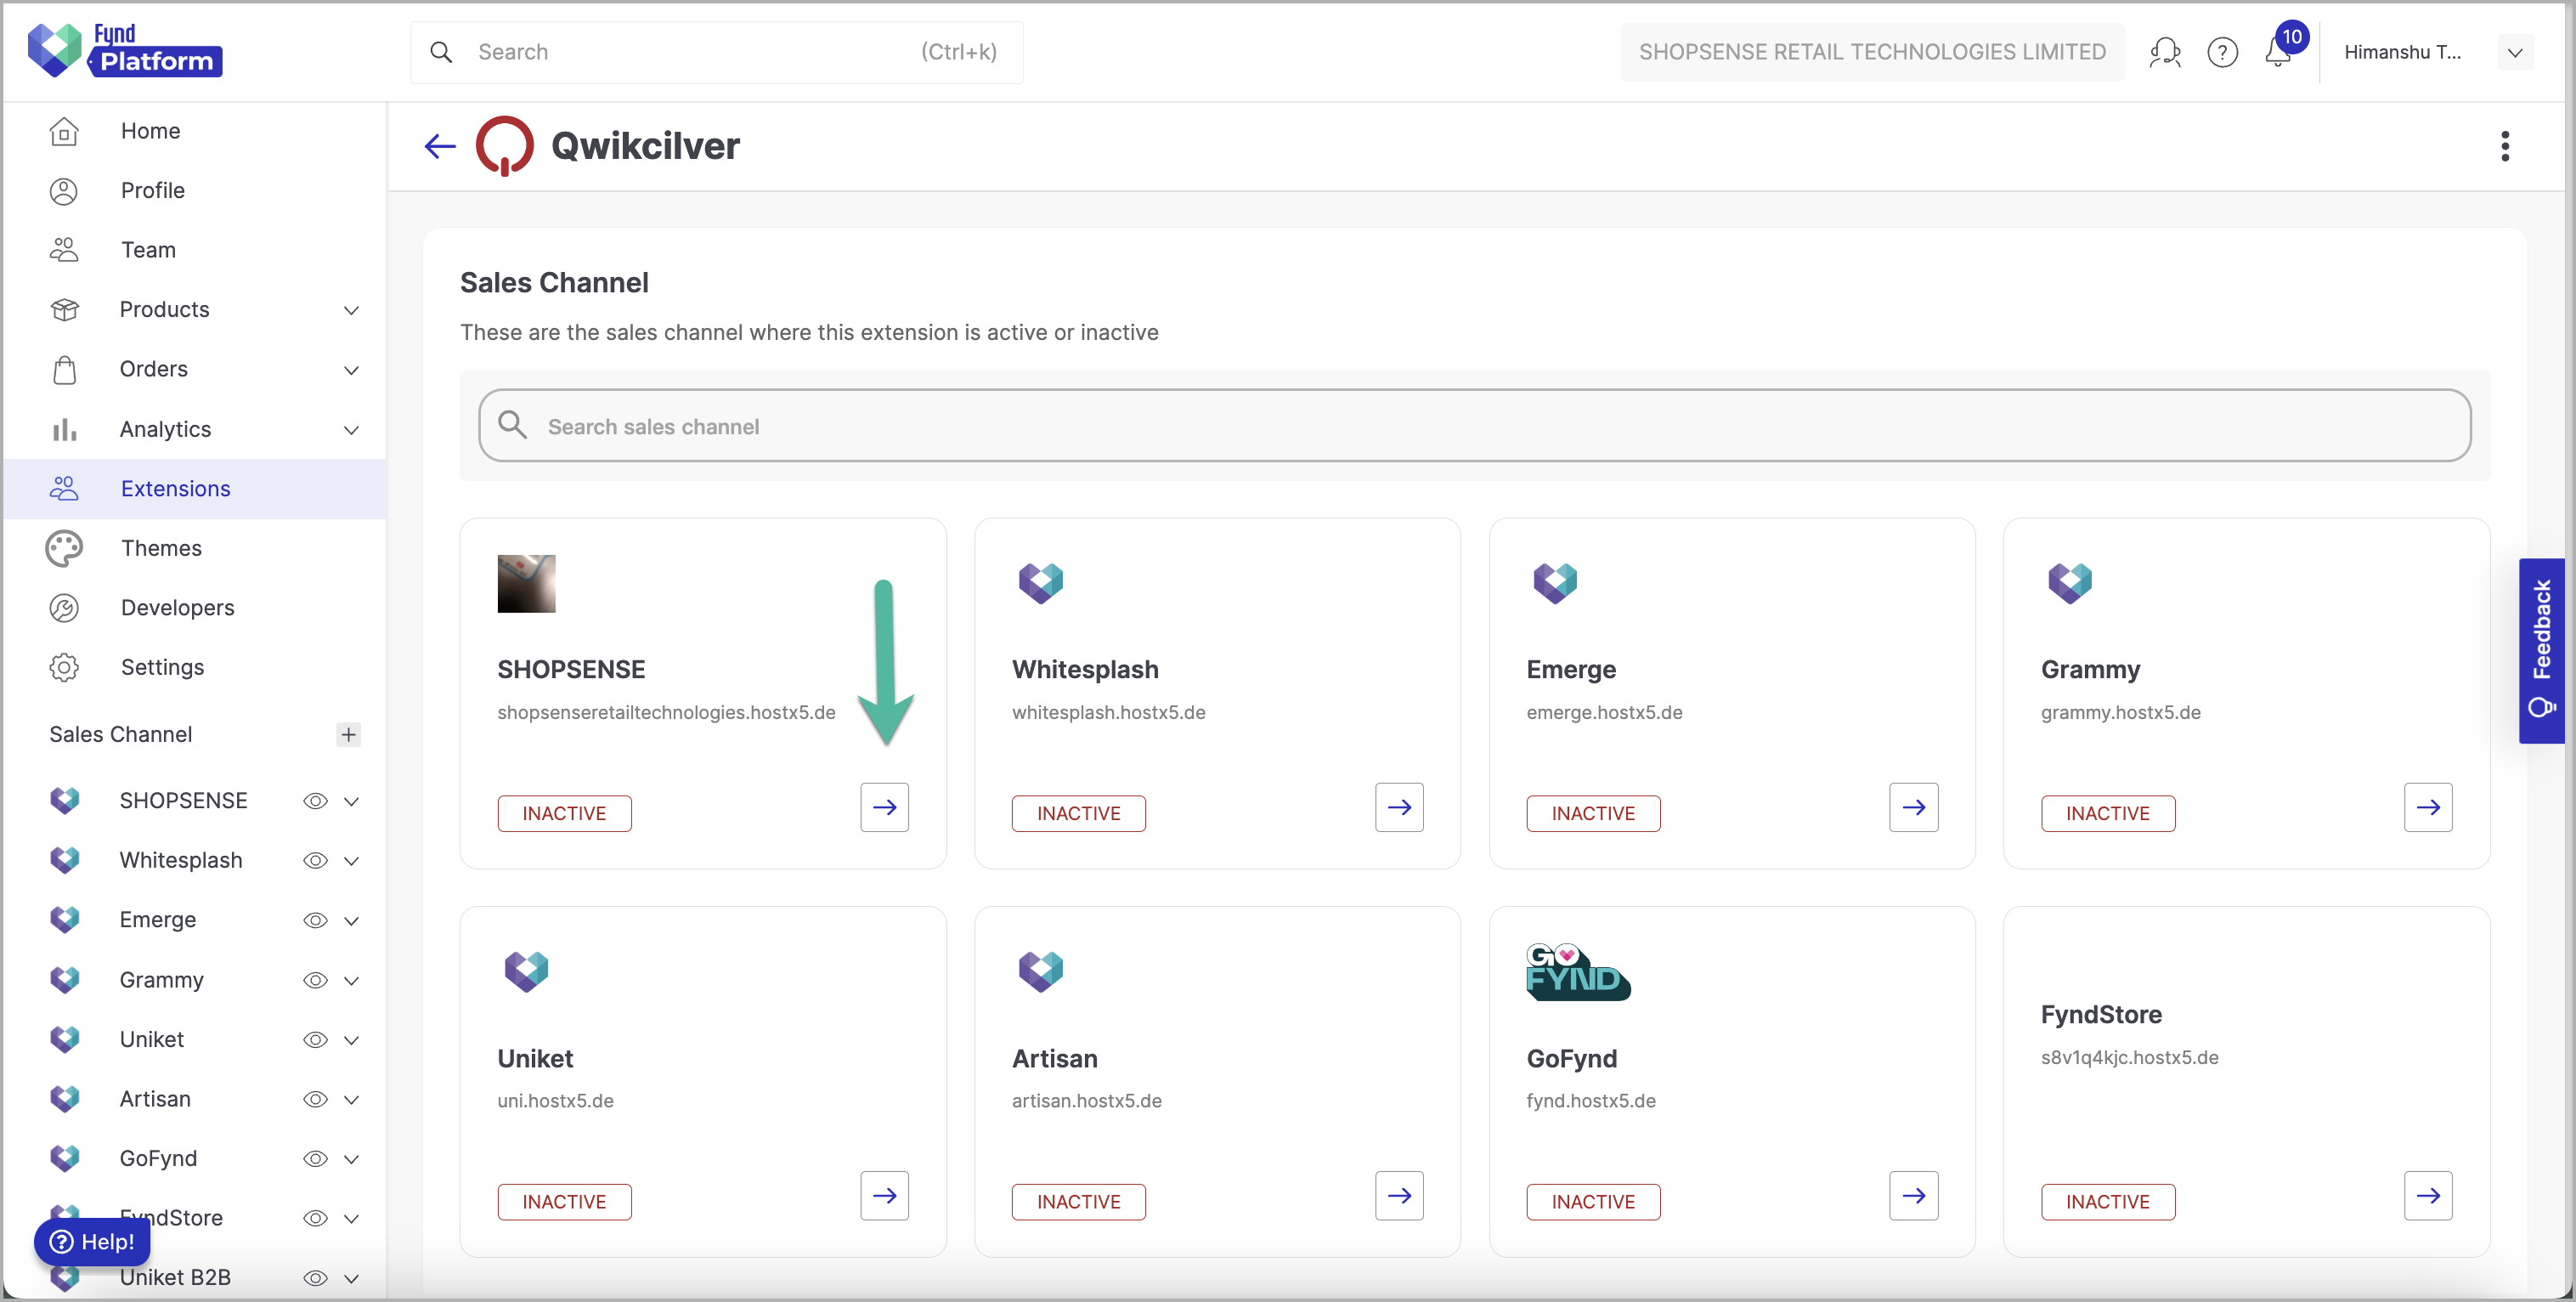Click the SHOPSENSE card thumbnail image
The height and width of the screenshot is (1302, 2576).
click(x=526, y=583)
